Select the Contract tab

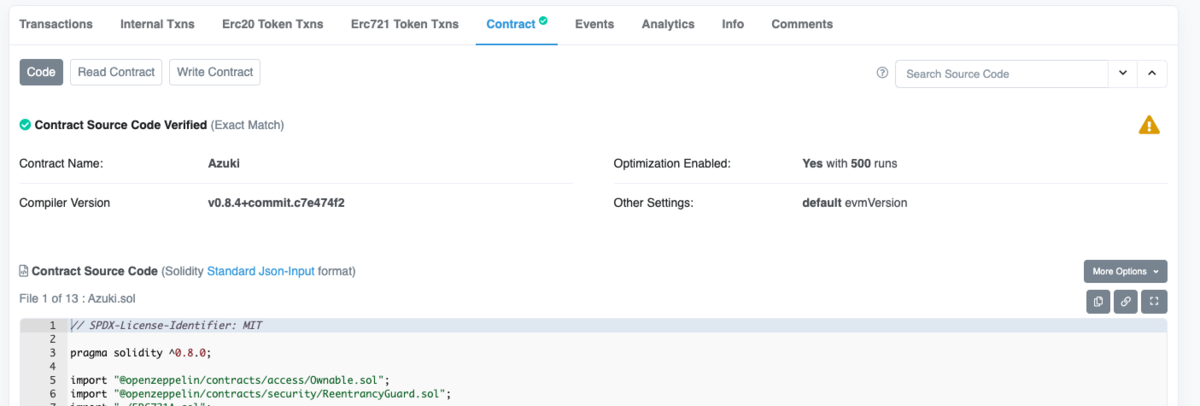coord(516,24)
